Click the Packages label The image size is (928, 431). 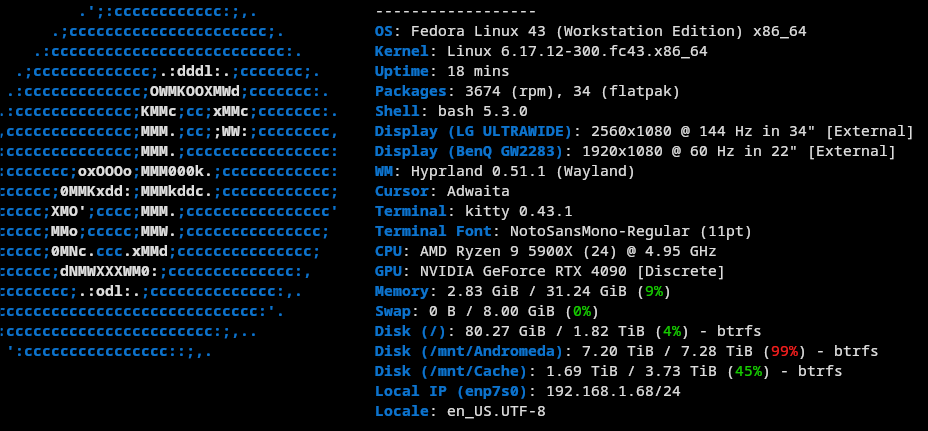click(x=411, y=92)
